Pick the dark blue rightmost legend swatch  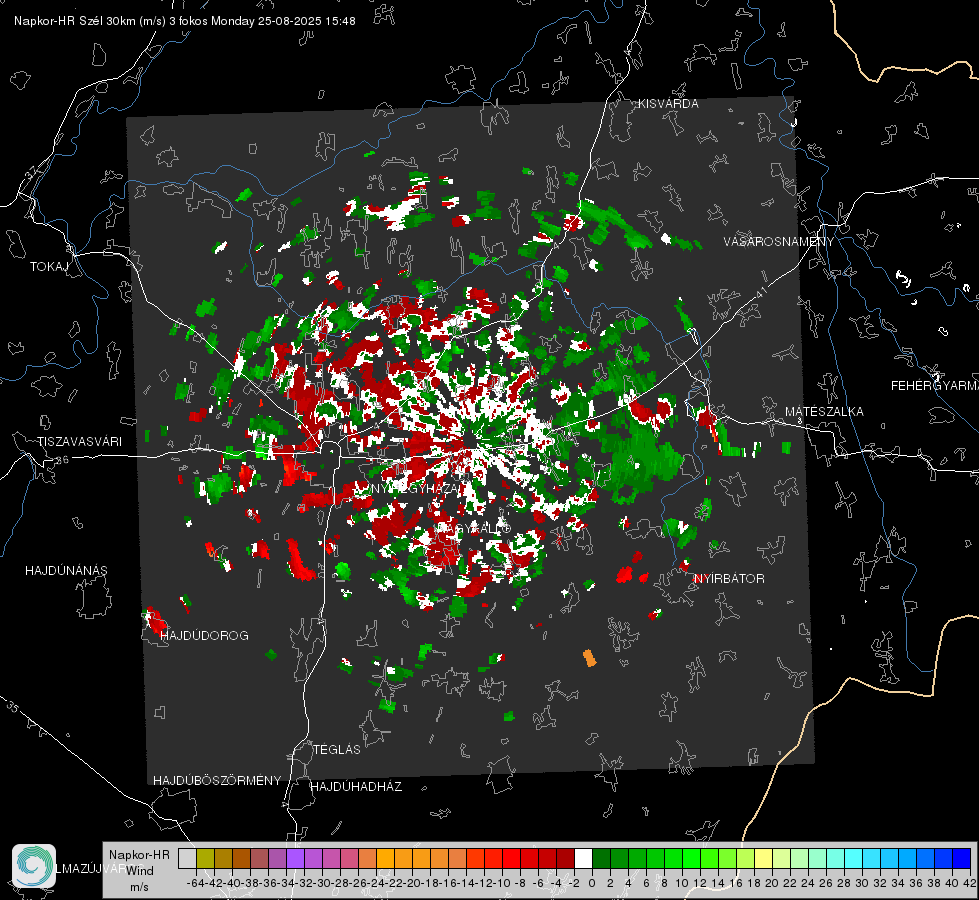(962, 859)
